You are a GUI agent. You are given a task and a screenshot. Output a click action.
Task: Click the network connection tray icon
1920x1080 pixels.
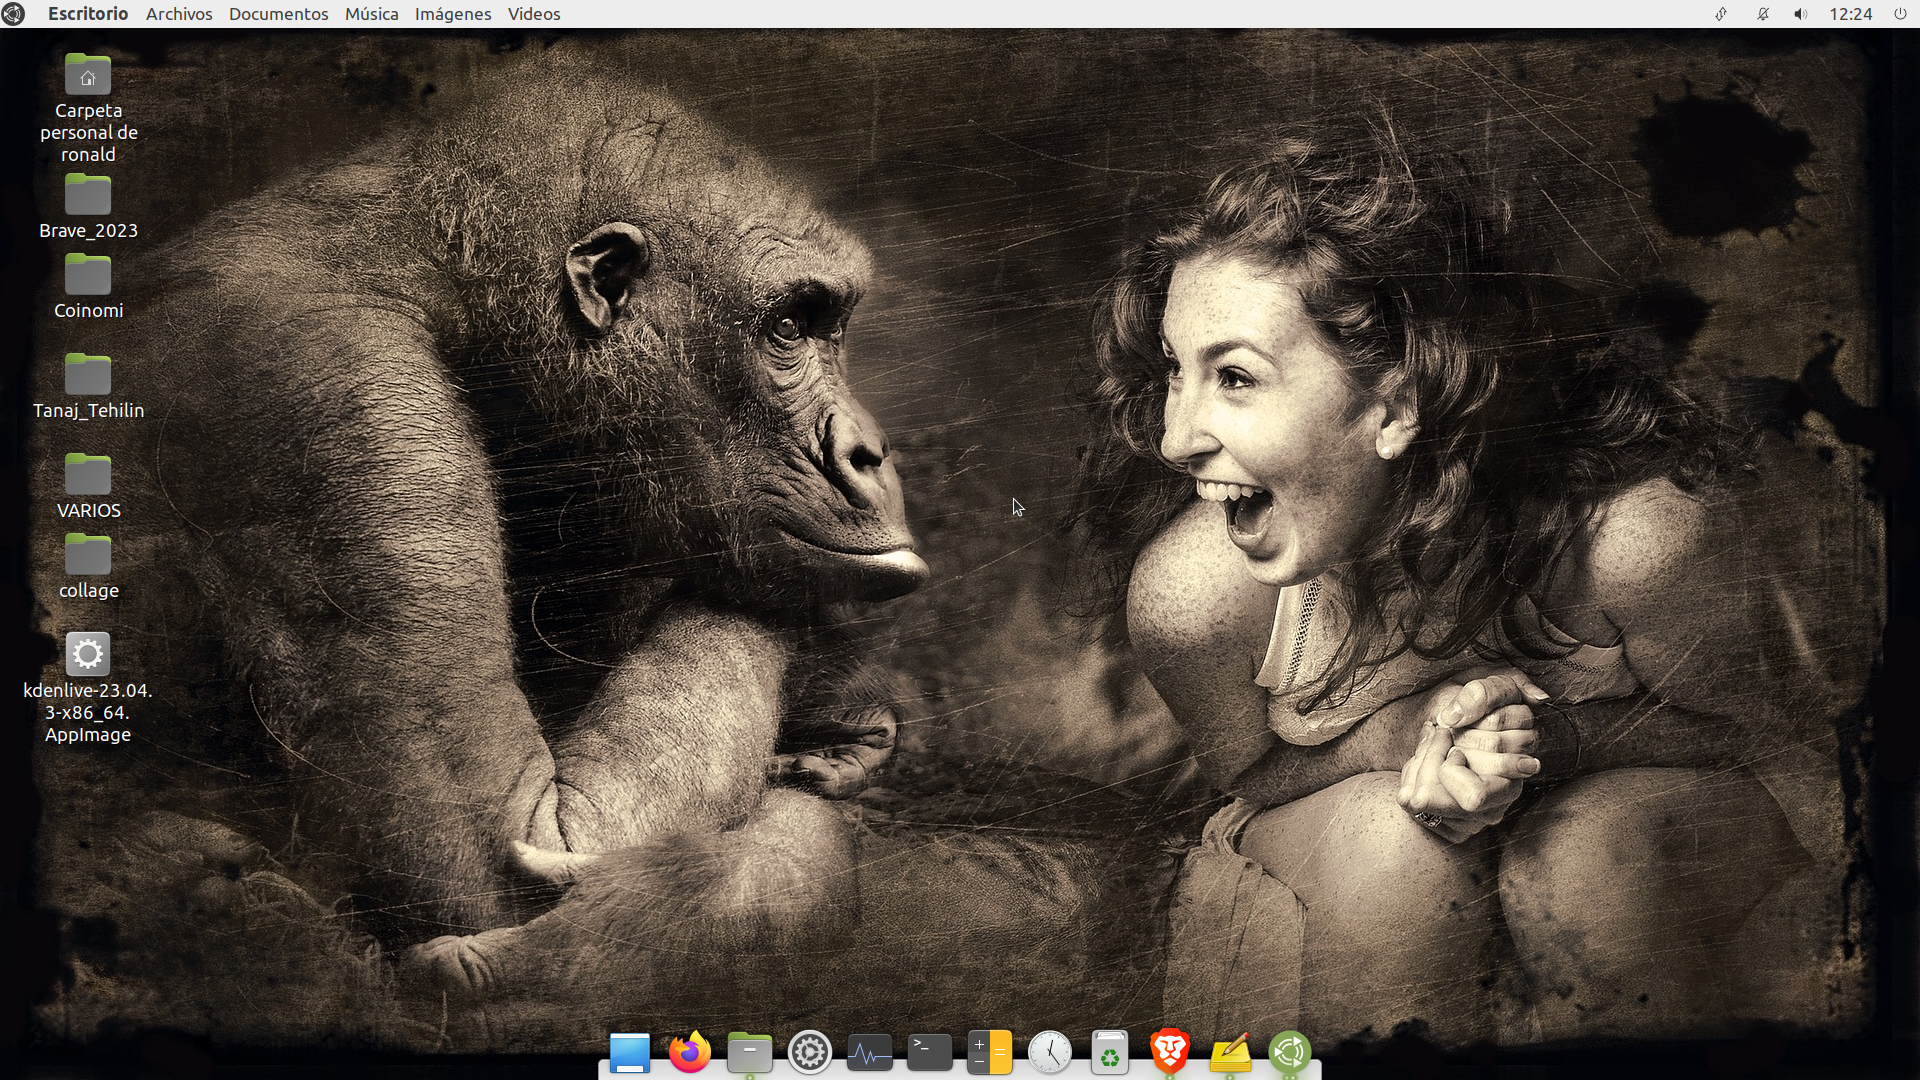click(x=1721, y=14)
